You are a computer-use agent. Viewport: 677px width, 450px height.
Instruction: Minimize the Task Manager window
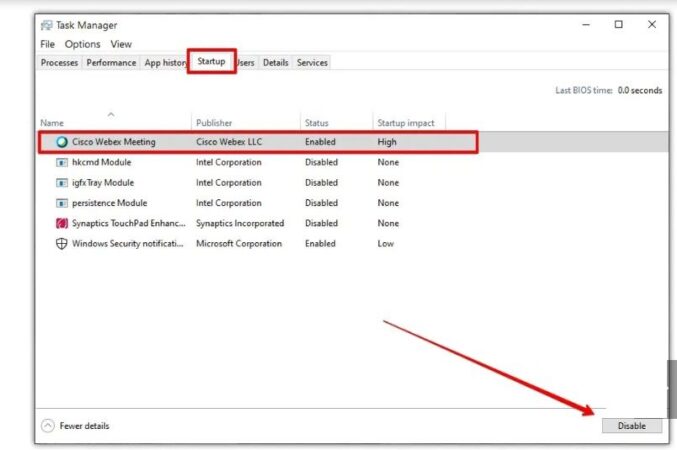coord(586,25)
